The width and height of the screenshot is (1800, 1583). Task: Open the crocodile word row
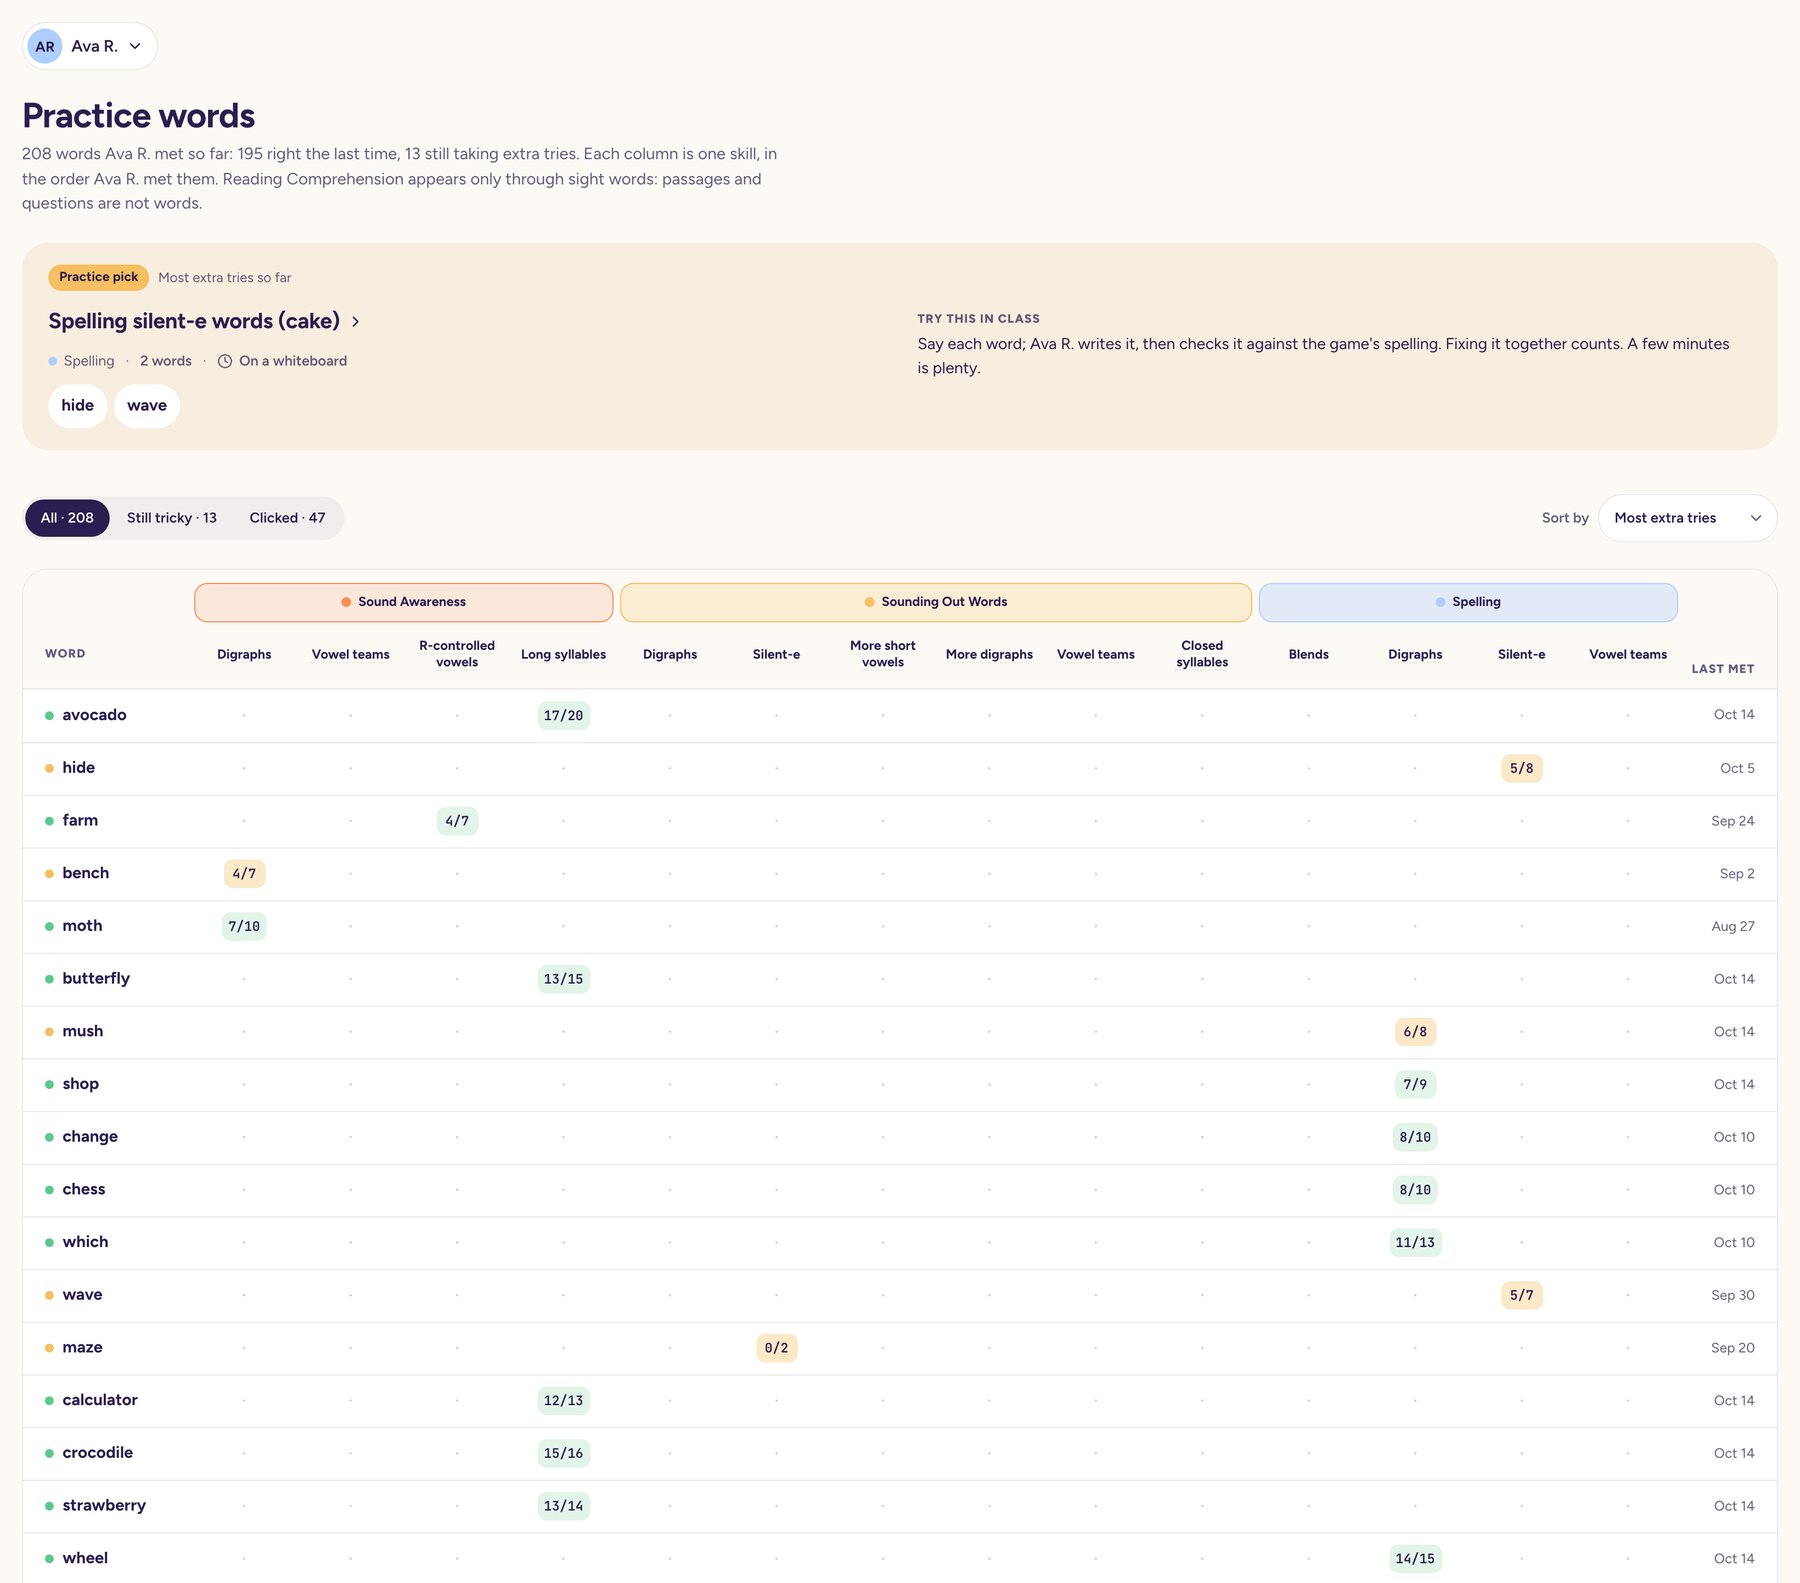coord(900,1453)
